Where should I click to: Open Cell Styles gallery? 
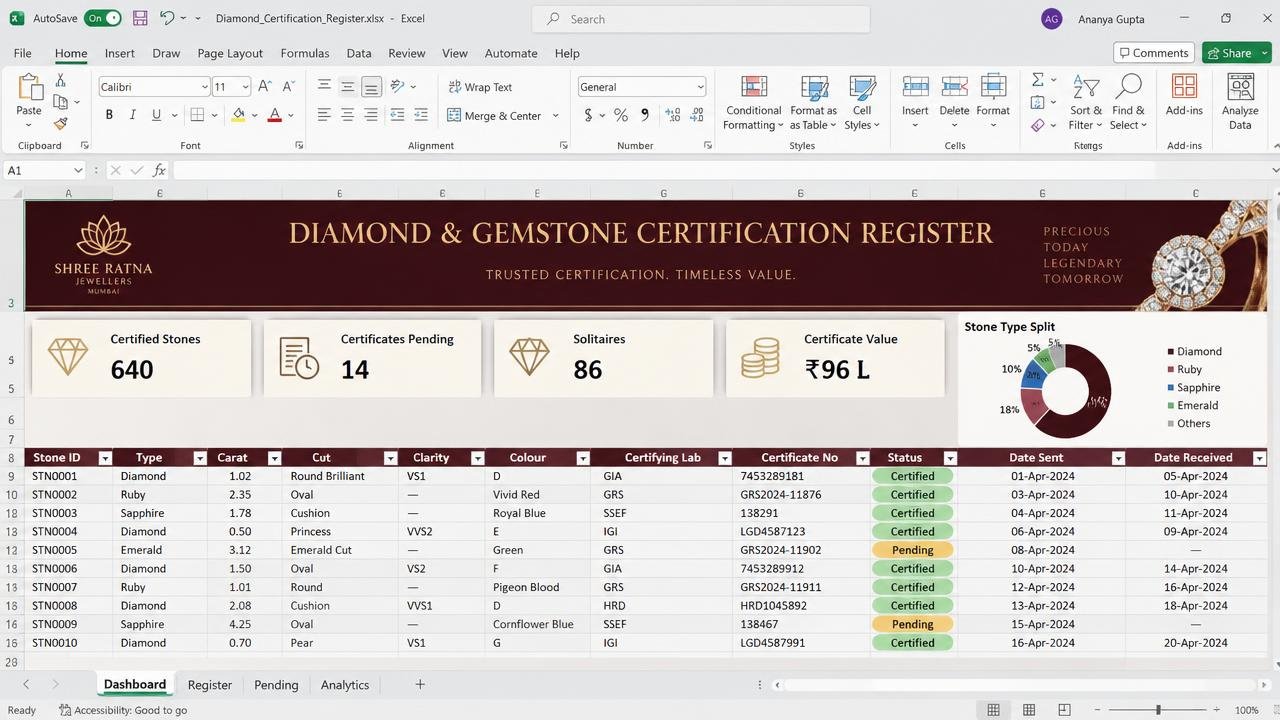tap(861, 102)
